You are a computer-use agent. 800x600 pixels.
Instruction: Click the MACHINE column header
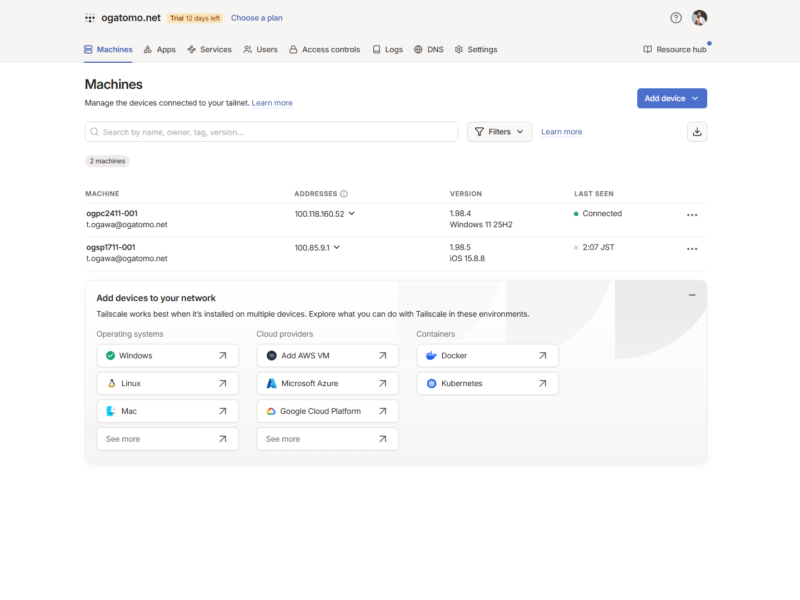point(102,194)
